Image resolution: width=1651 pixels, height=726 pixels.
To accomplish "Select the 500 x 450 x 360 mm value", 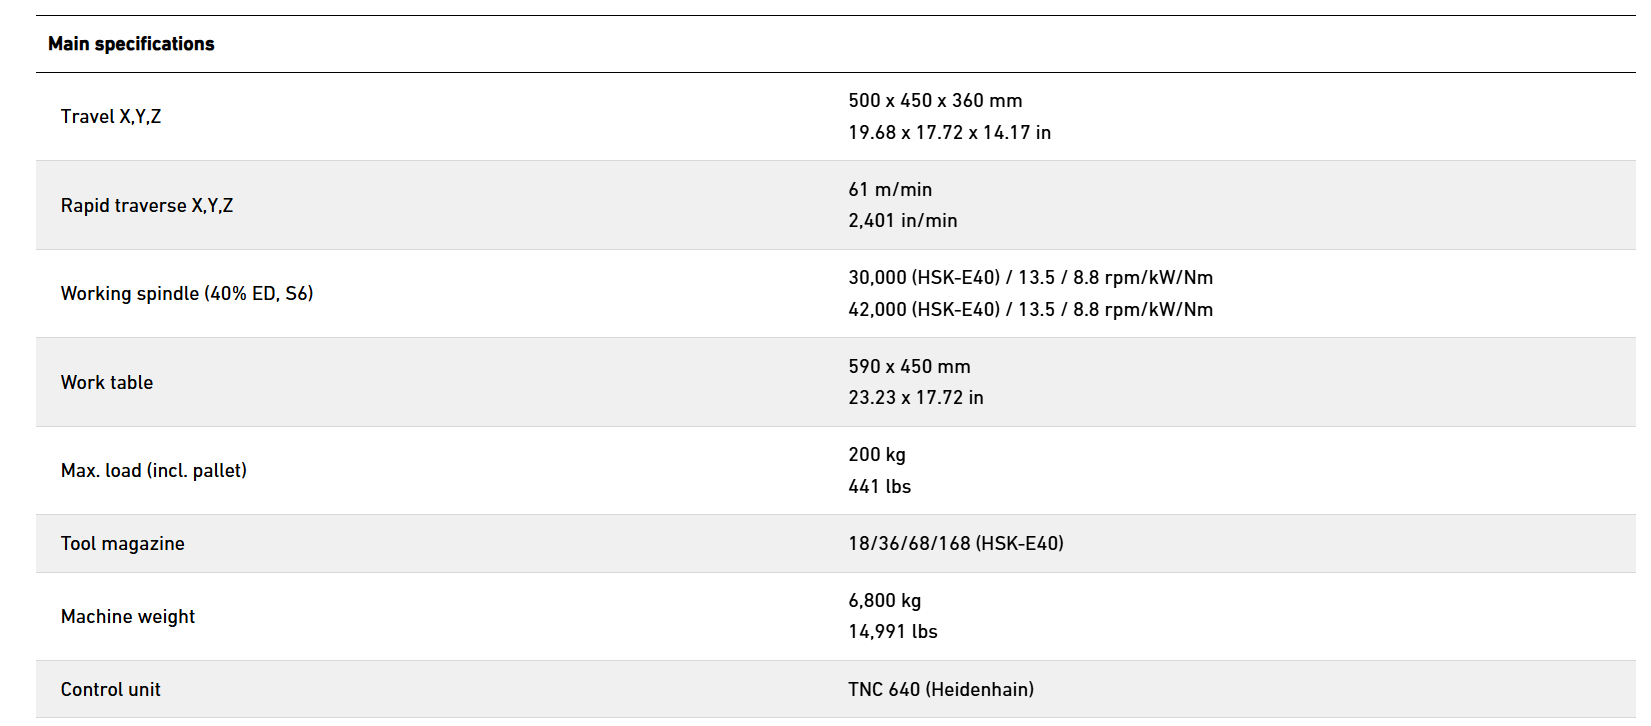I will tap(935, 101).
